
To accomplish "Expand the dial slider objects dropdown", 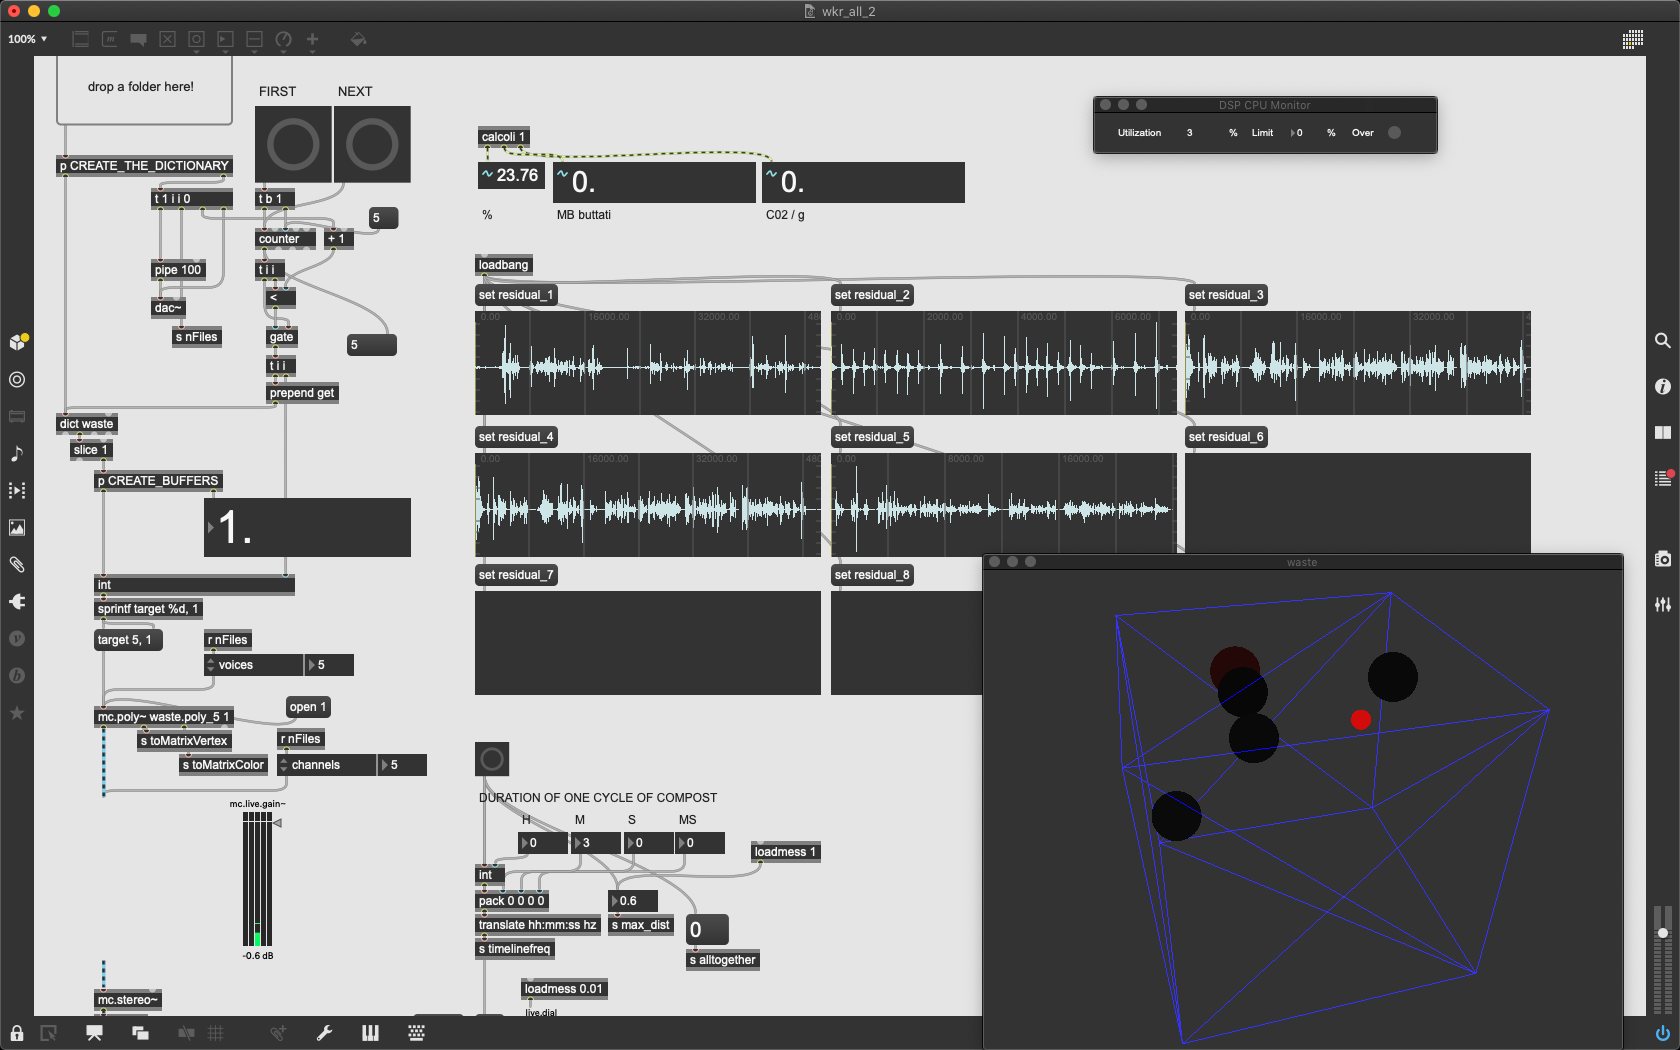I will tap(283, 40).
